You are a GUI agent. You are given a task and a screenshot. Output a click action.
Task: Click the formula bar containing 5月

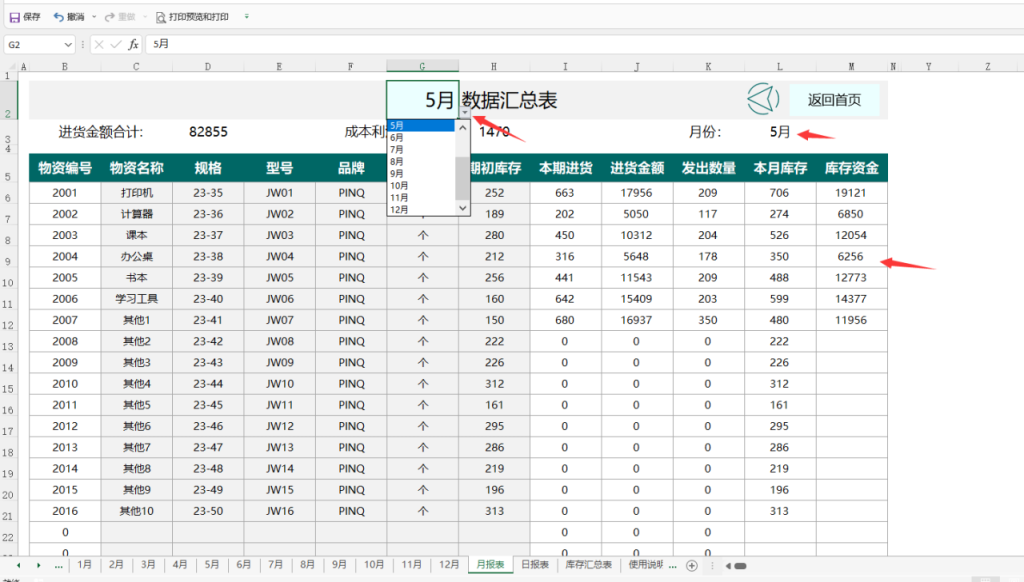point(584,44)
